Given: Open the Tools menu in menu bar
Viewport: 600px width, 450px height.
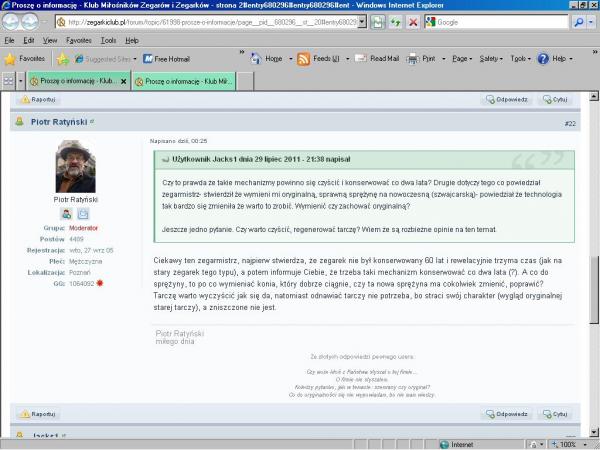Looking at the screenshot, I should [x=108, y=40].
